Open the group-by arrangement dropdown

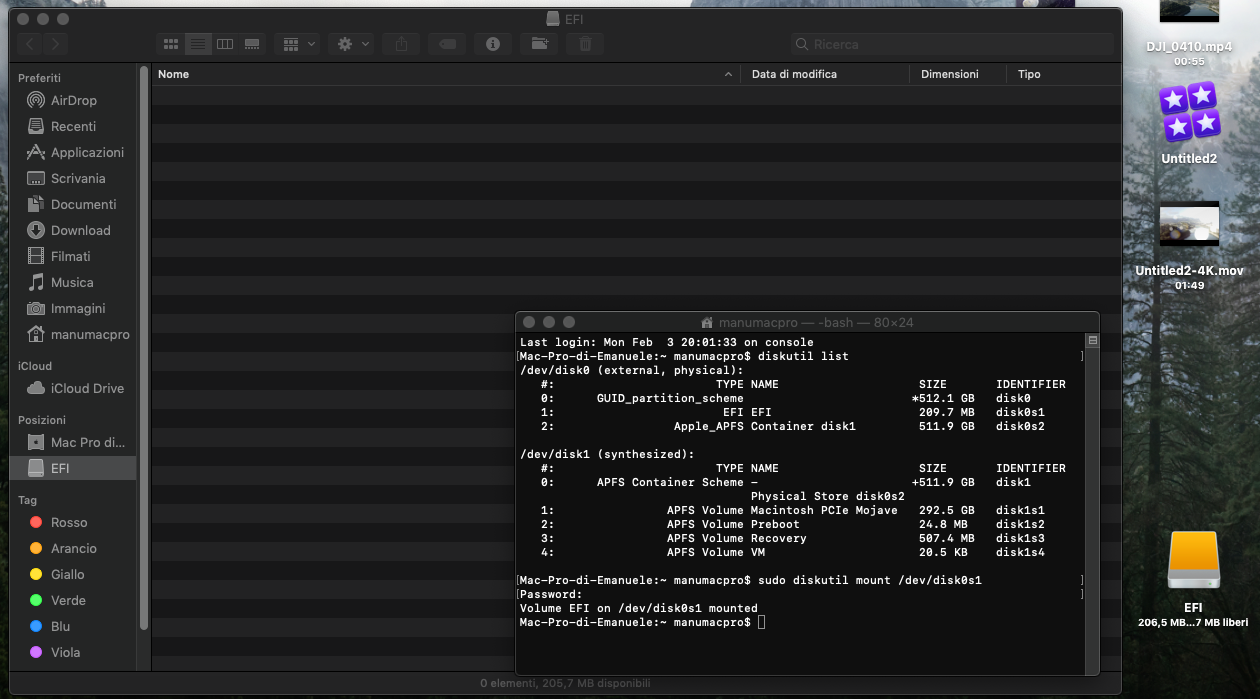(298, 44)
